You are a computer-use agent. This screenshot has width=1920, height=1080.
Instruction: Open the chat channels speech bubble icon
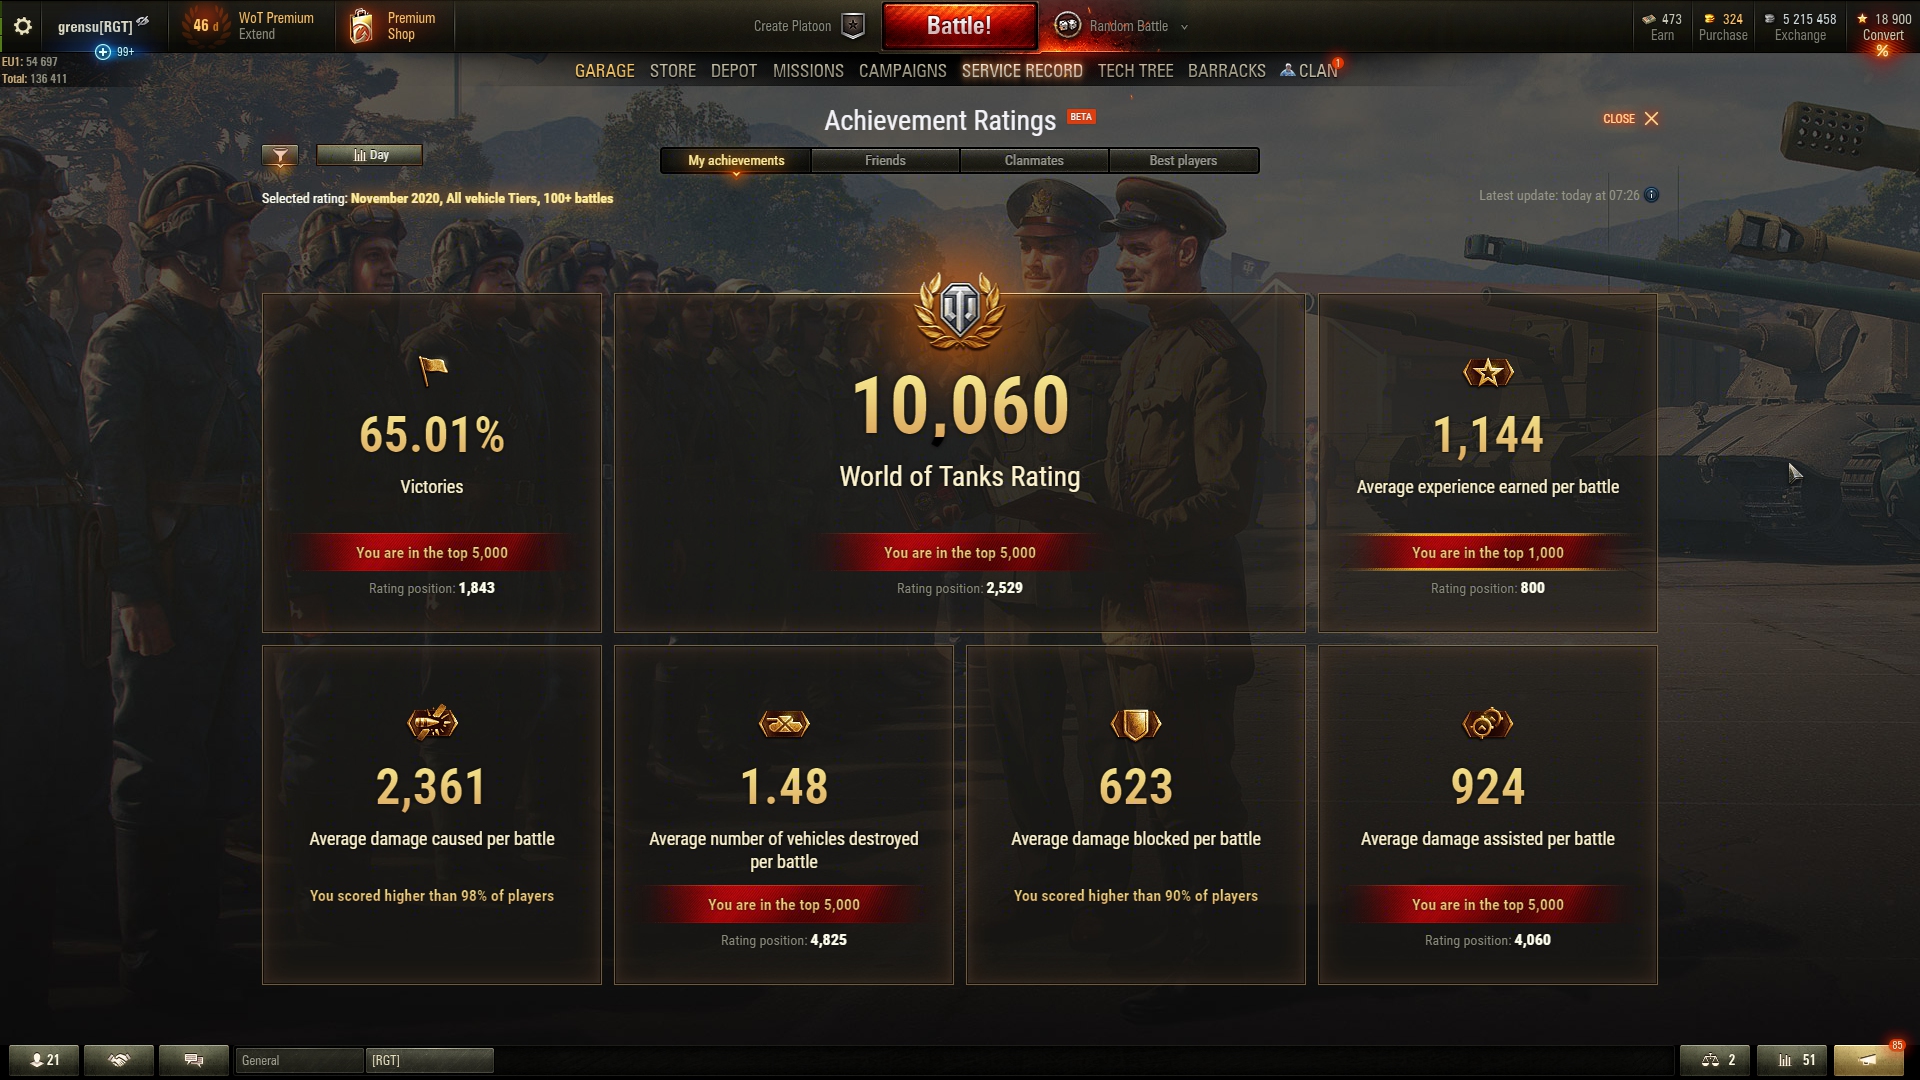click(x=194, y=1060)
